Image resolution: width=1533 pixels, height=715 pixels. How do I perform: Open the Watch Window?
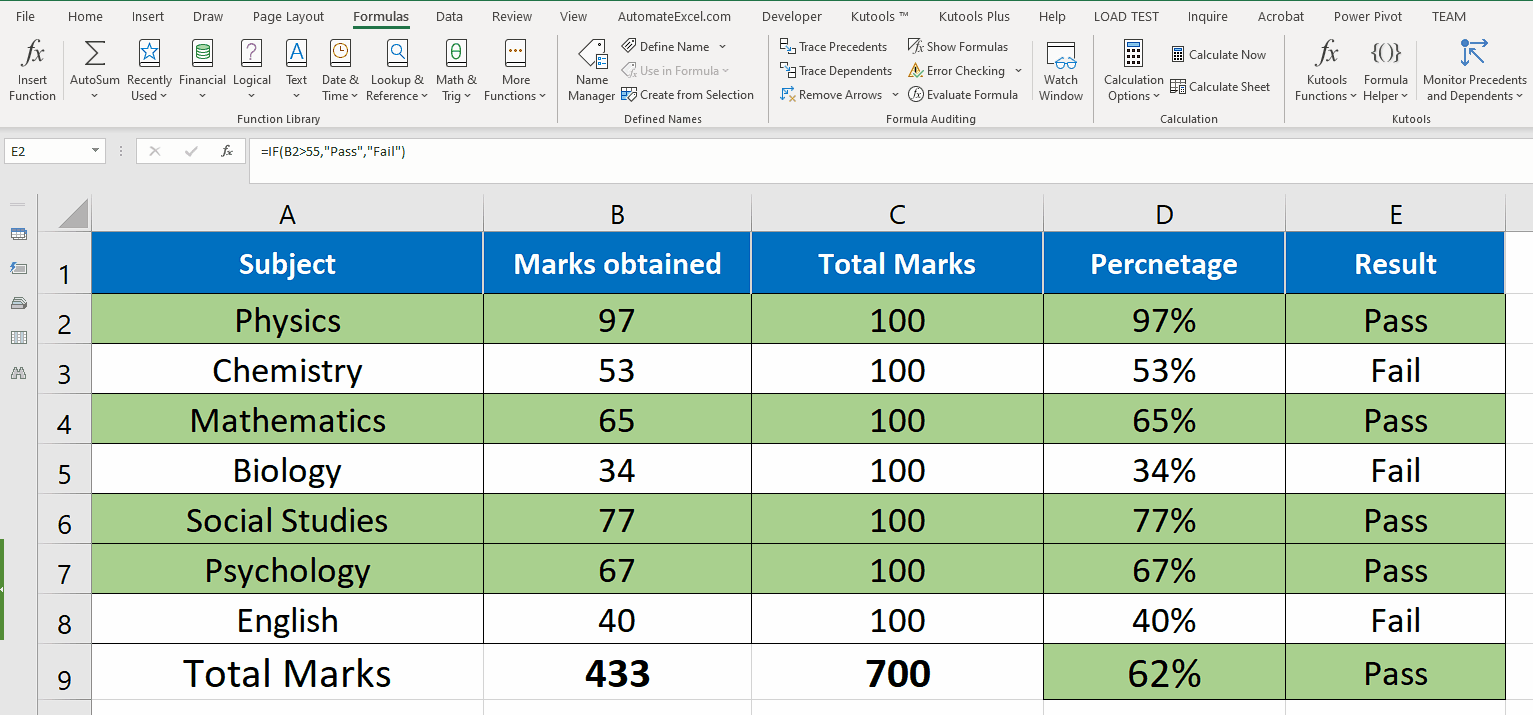[x=1061, y=70]
